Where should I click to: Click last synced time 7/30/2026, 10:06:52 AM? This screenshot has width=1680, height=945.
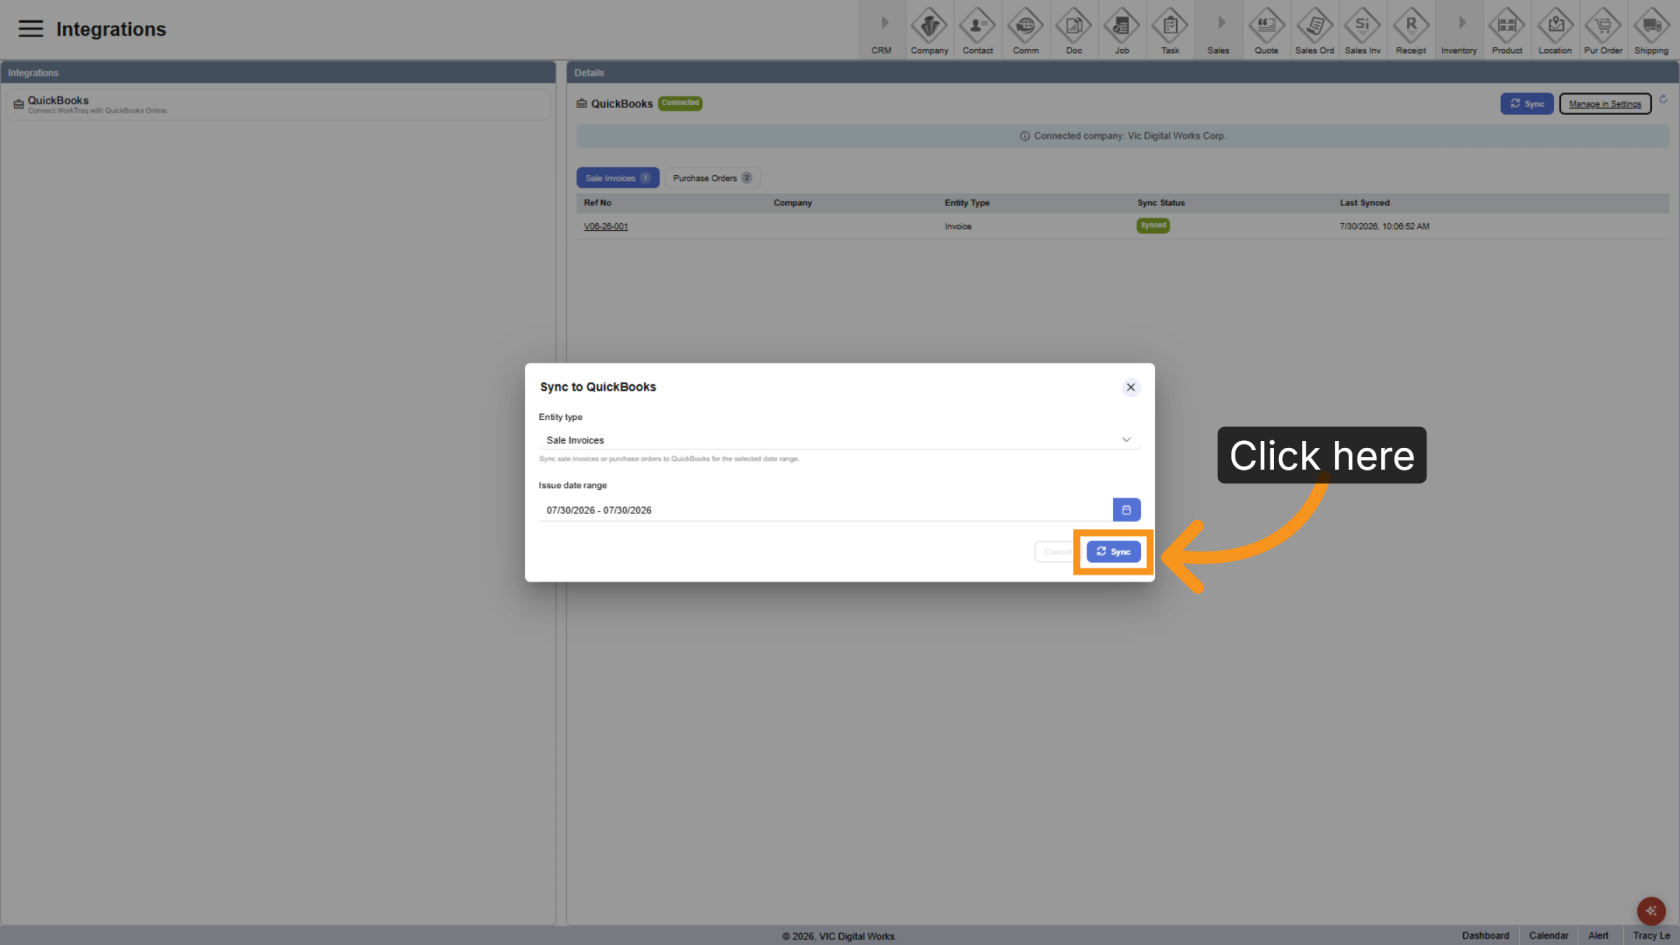coord(1385,227)
